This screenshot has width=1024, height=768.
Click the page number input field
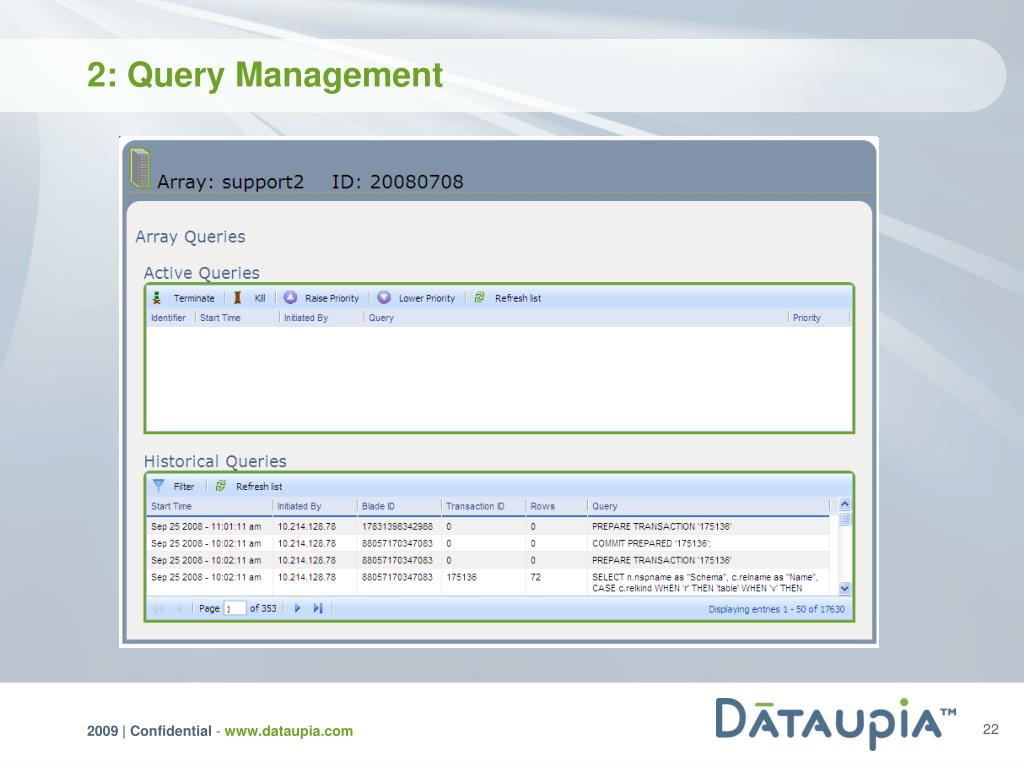pos(234,608)
